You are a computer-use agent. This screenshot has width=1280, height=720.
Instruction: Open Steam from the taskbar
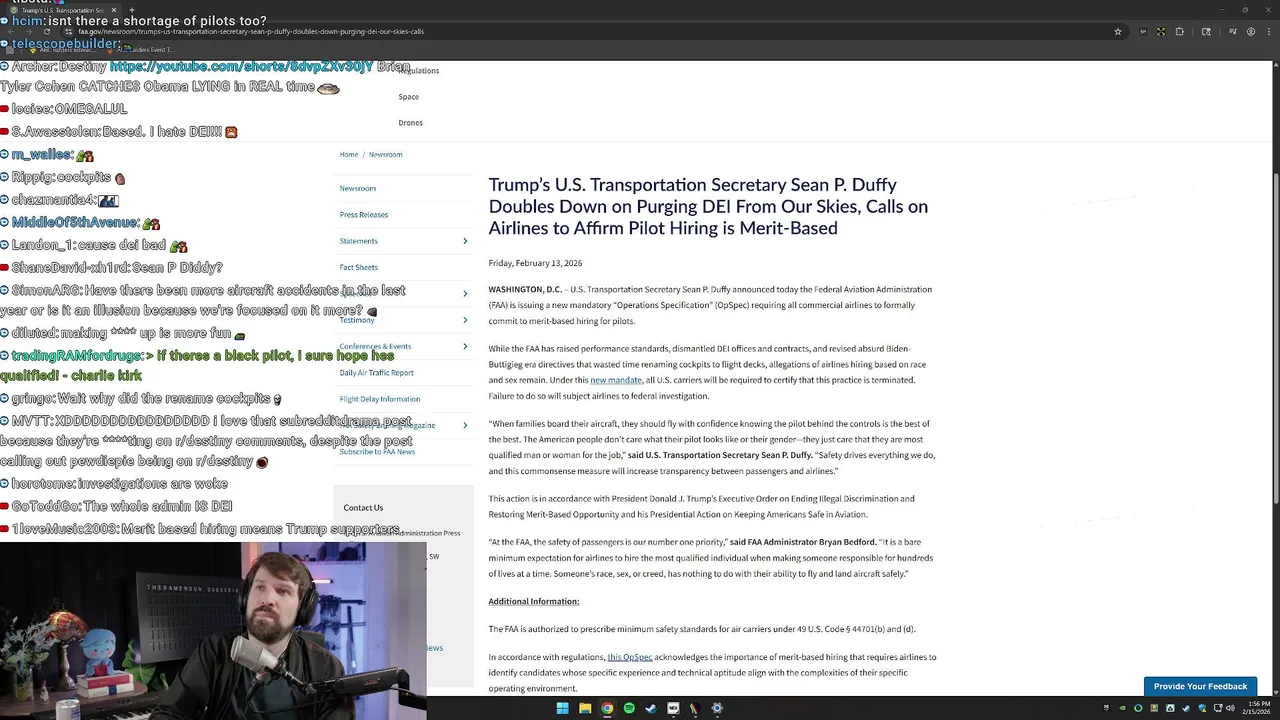click(x=651, y=708)
